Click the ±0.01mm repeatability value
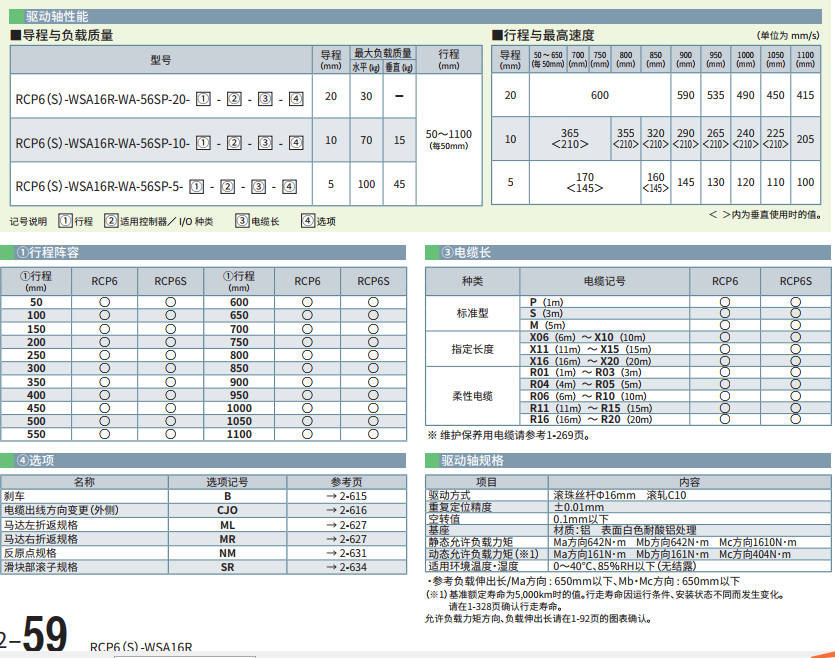Image resolution: width=835 pixels, height=658 pixels. 579,507
